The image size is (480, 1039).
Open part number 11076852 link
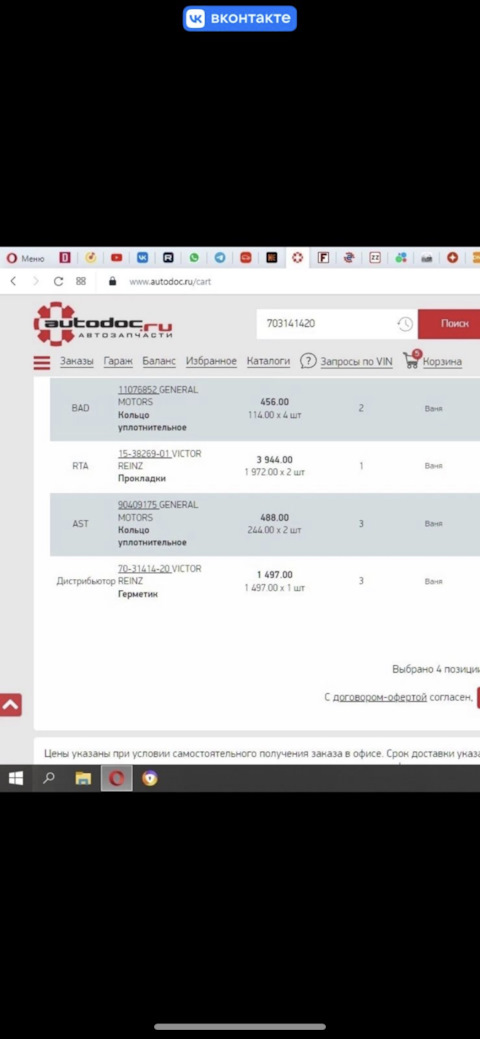(137, 390)
